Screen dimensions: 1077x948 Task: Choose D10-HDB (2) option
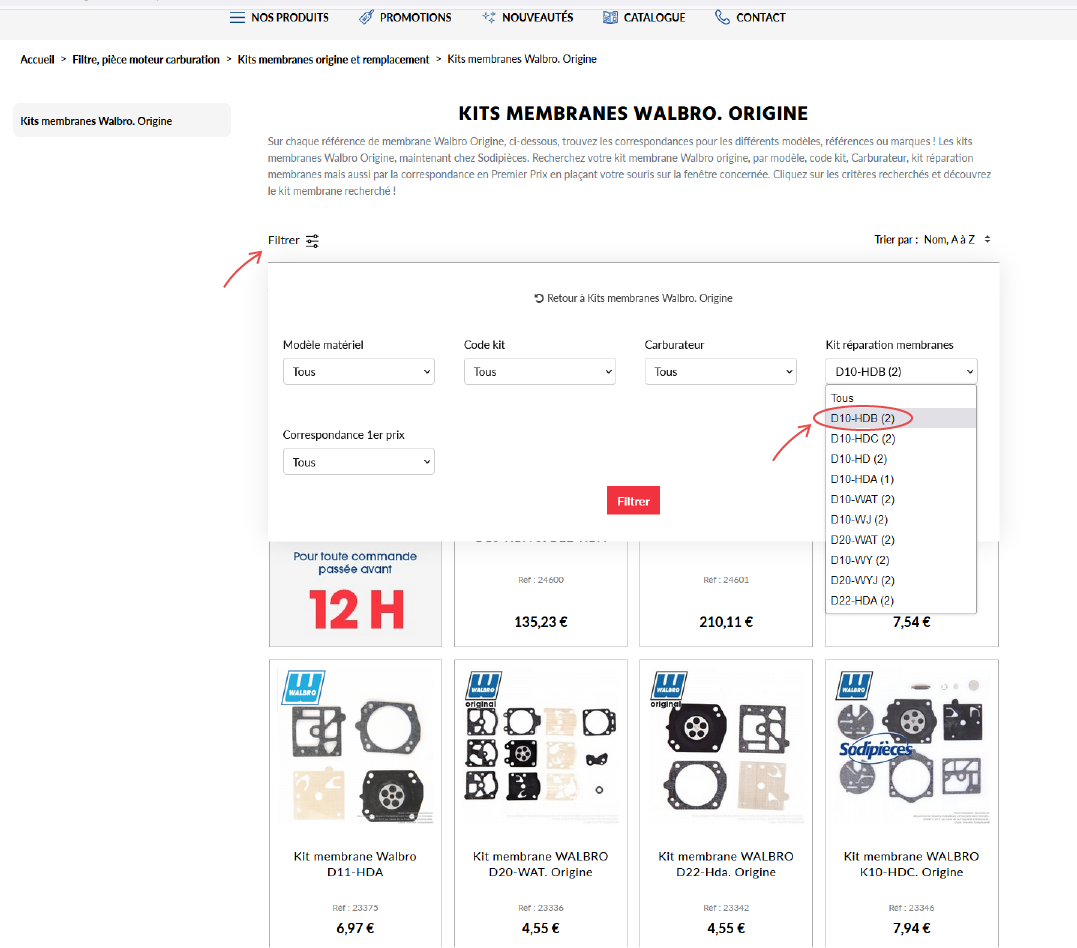click(900, 418)
